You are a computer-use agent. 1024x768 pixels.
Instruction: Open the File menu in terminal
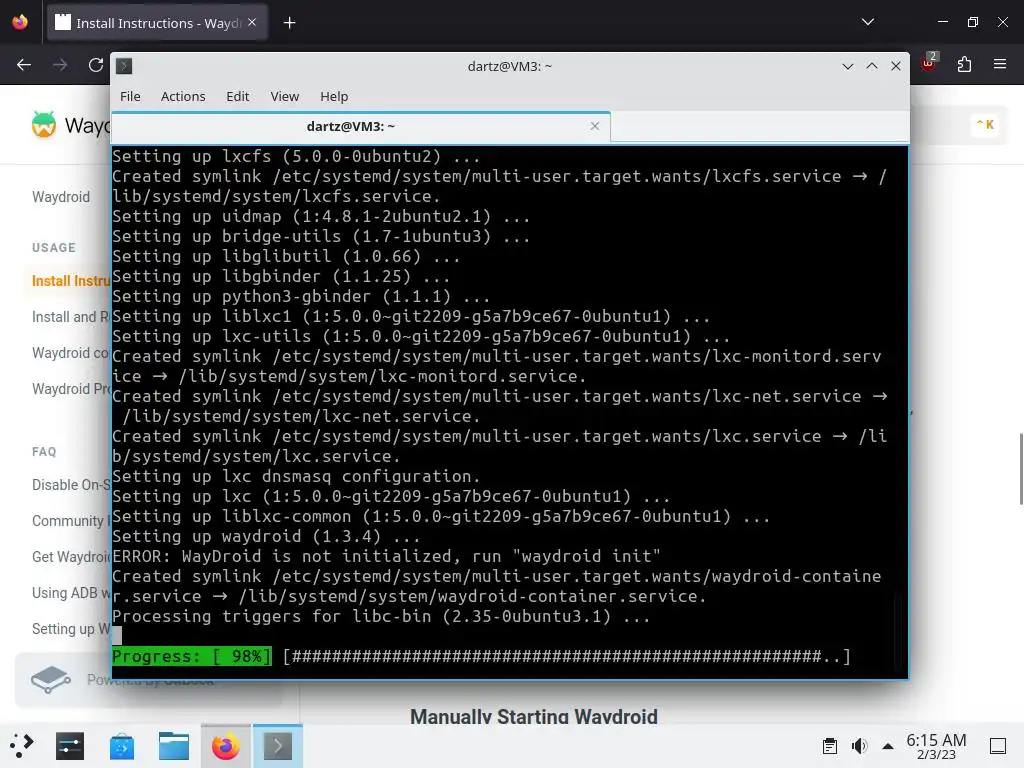pyautogui.click(x=130, y=96)
